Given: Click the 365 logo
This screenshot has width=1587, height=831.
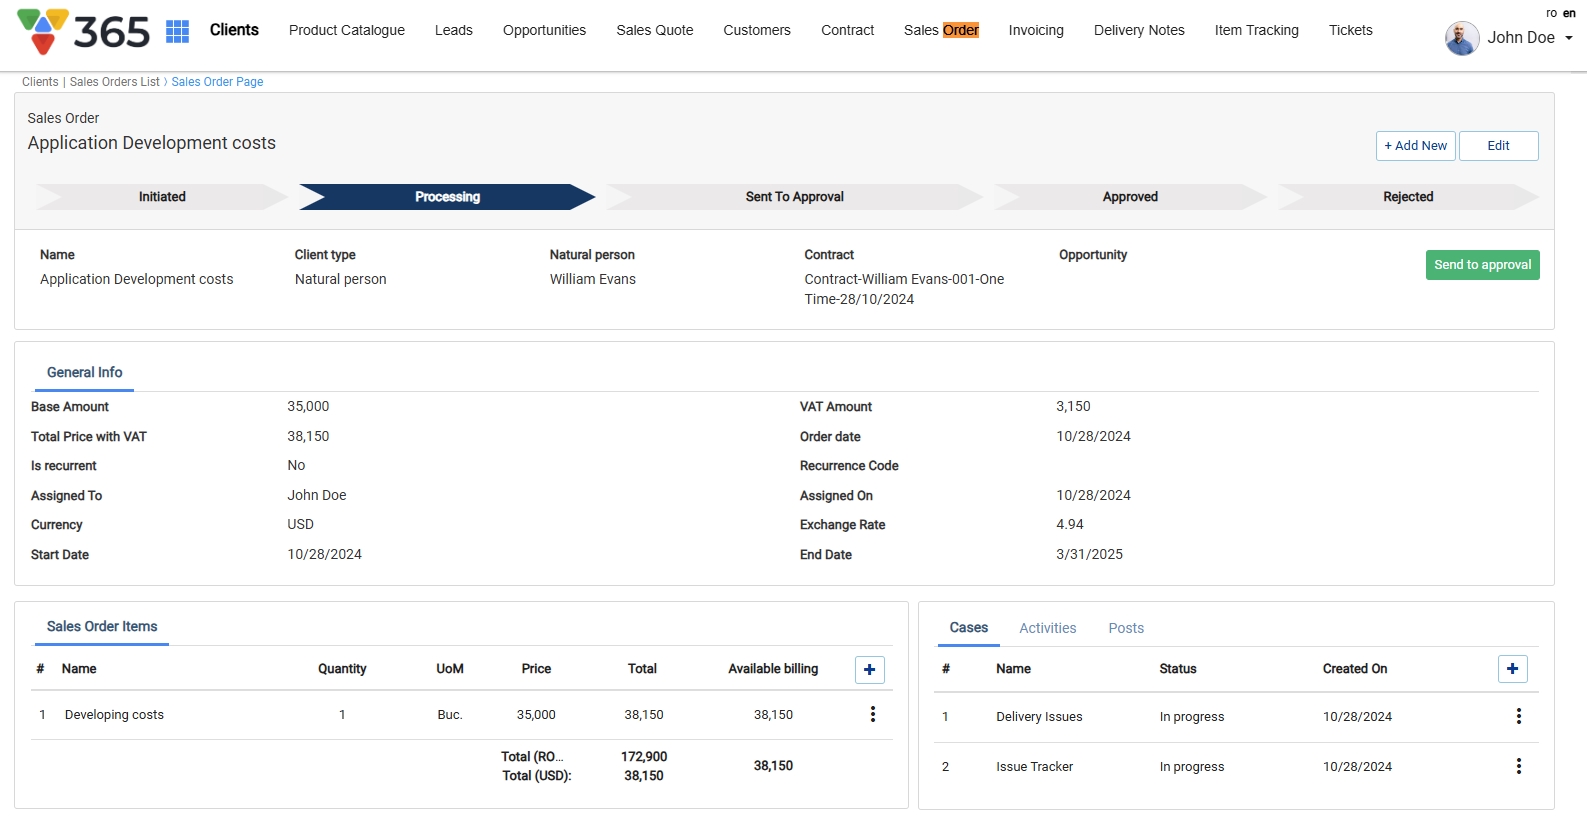Looking at the screenshot, I should [84, 32].
